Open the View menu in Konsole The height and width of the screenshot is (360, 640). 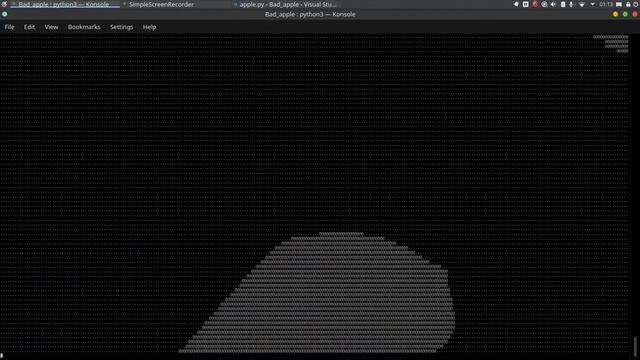point(51,27)
